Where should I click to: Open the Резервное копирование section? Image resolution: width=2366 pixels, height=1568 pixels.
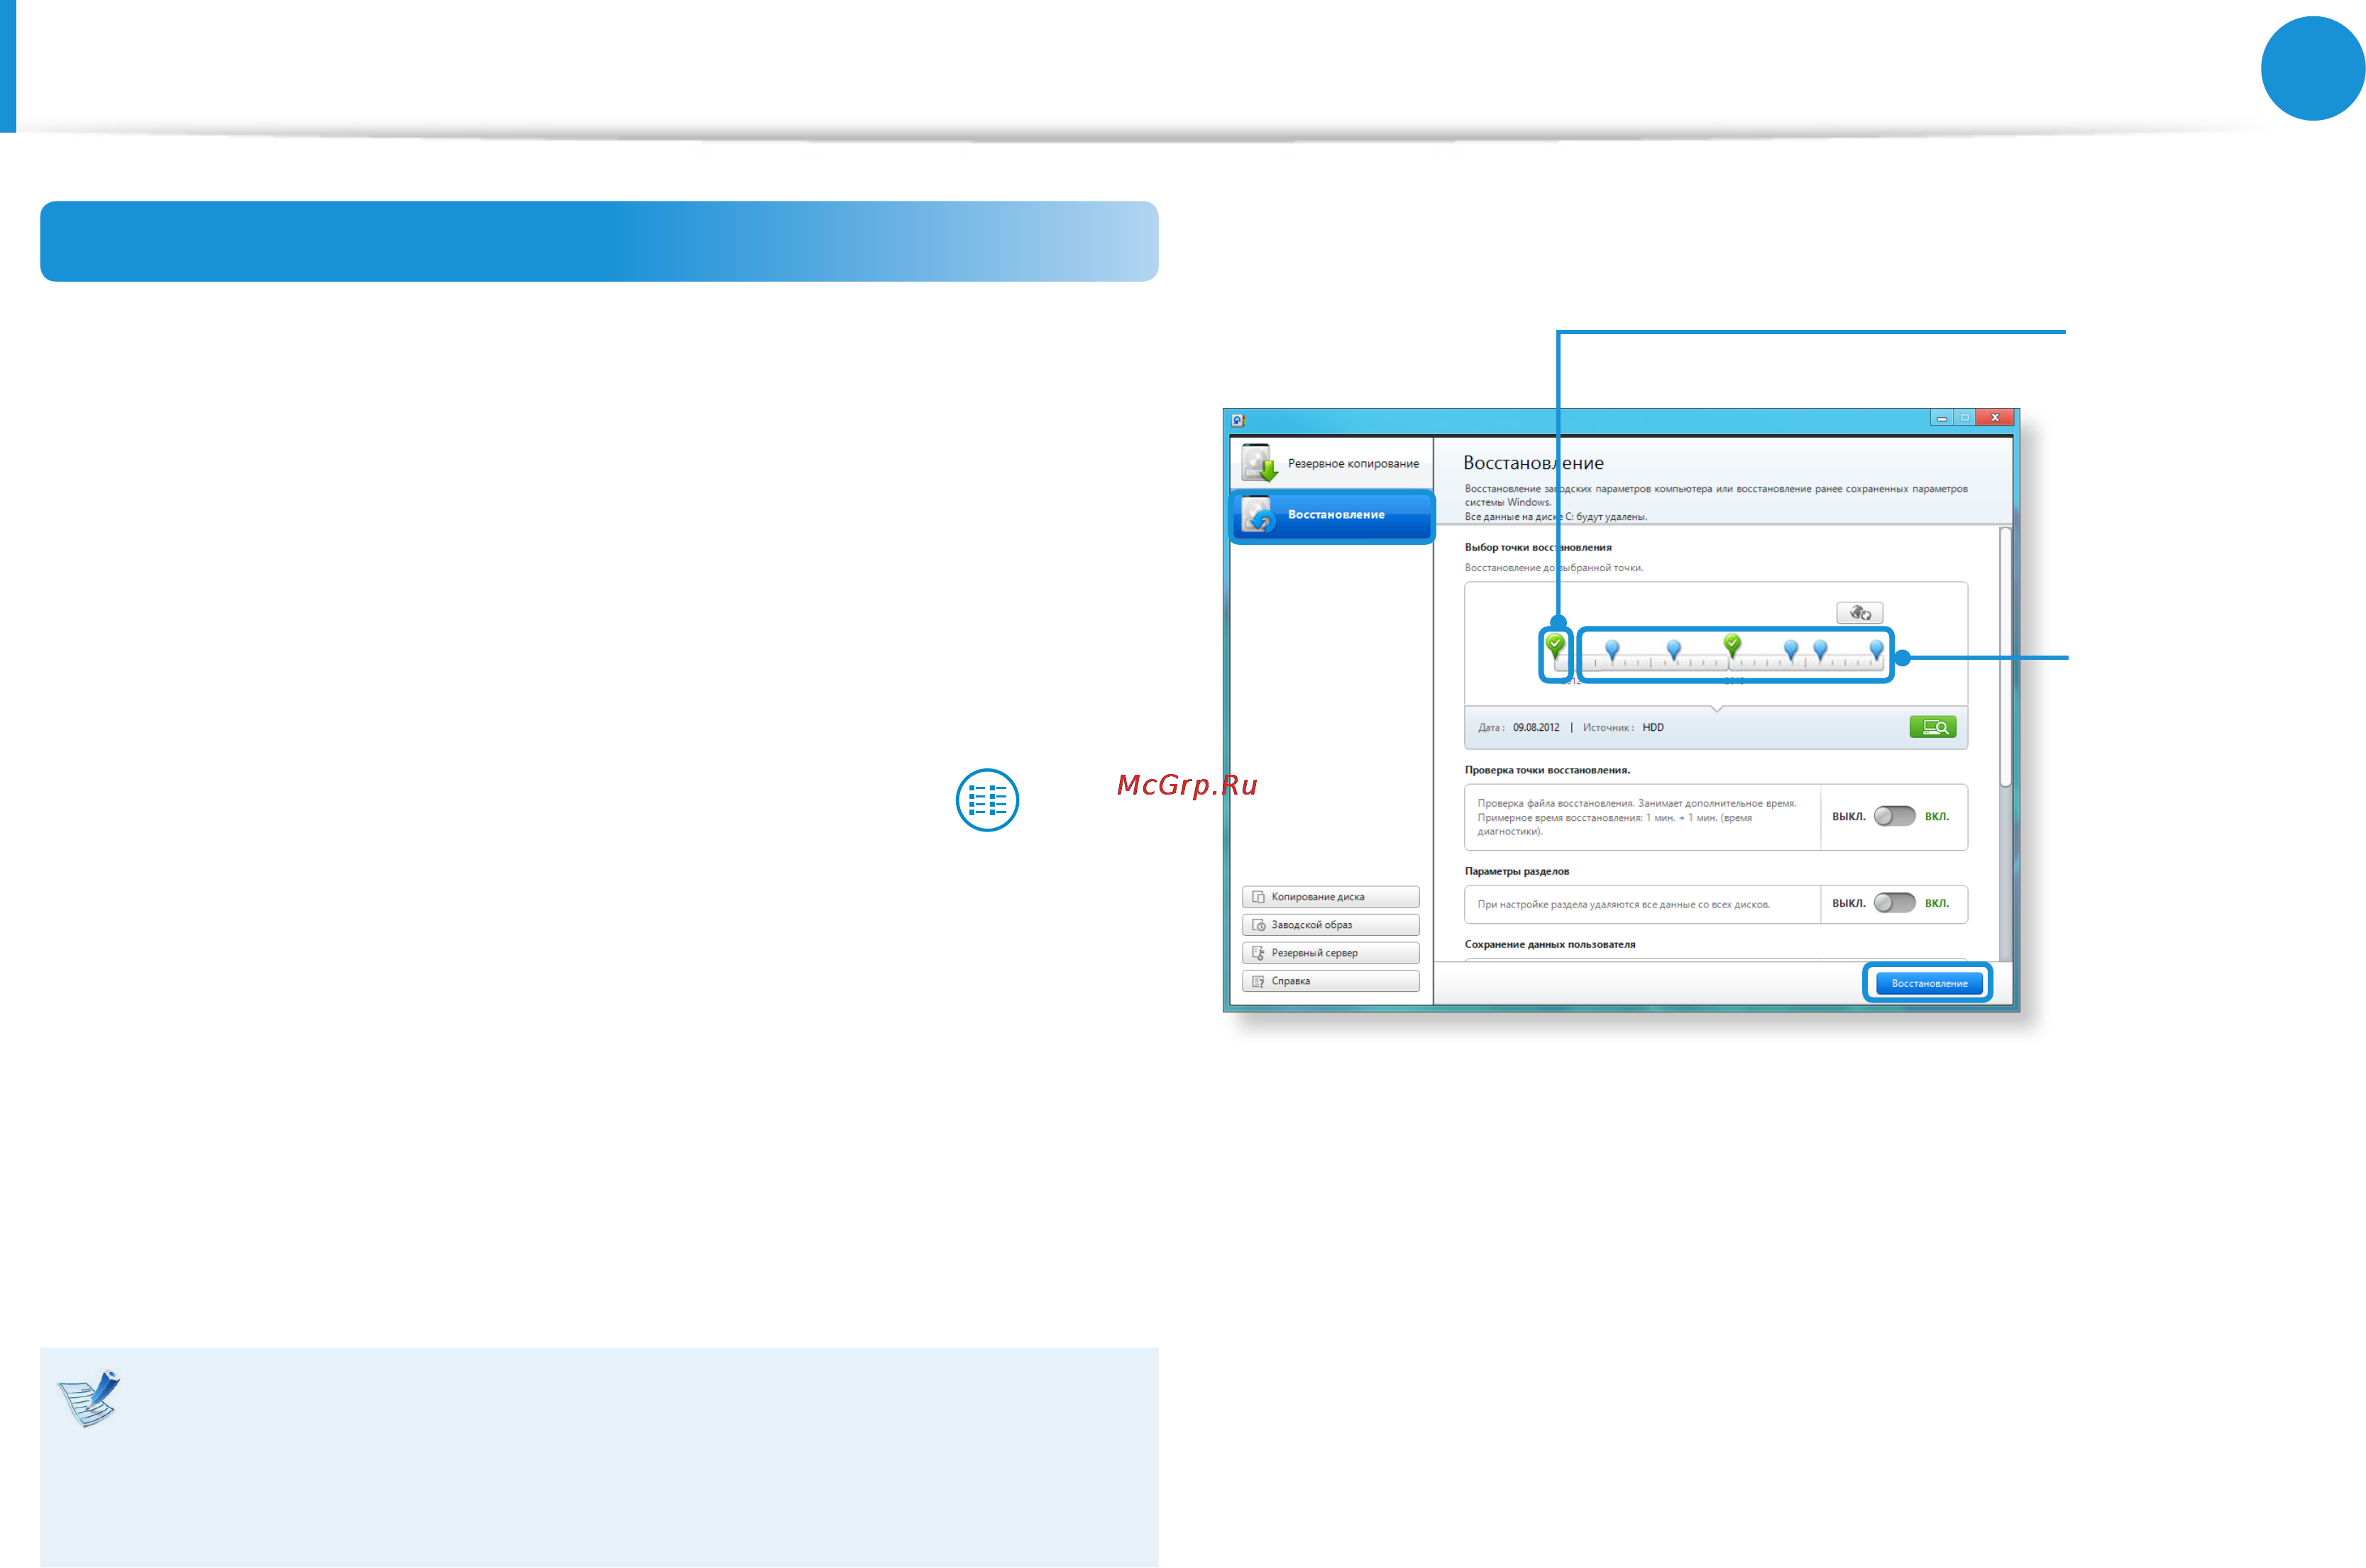(x=1331, y=463)
